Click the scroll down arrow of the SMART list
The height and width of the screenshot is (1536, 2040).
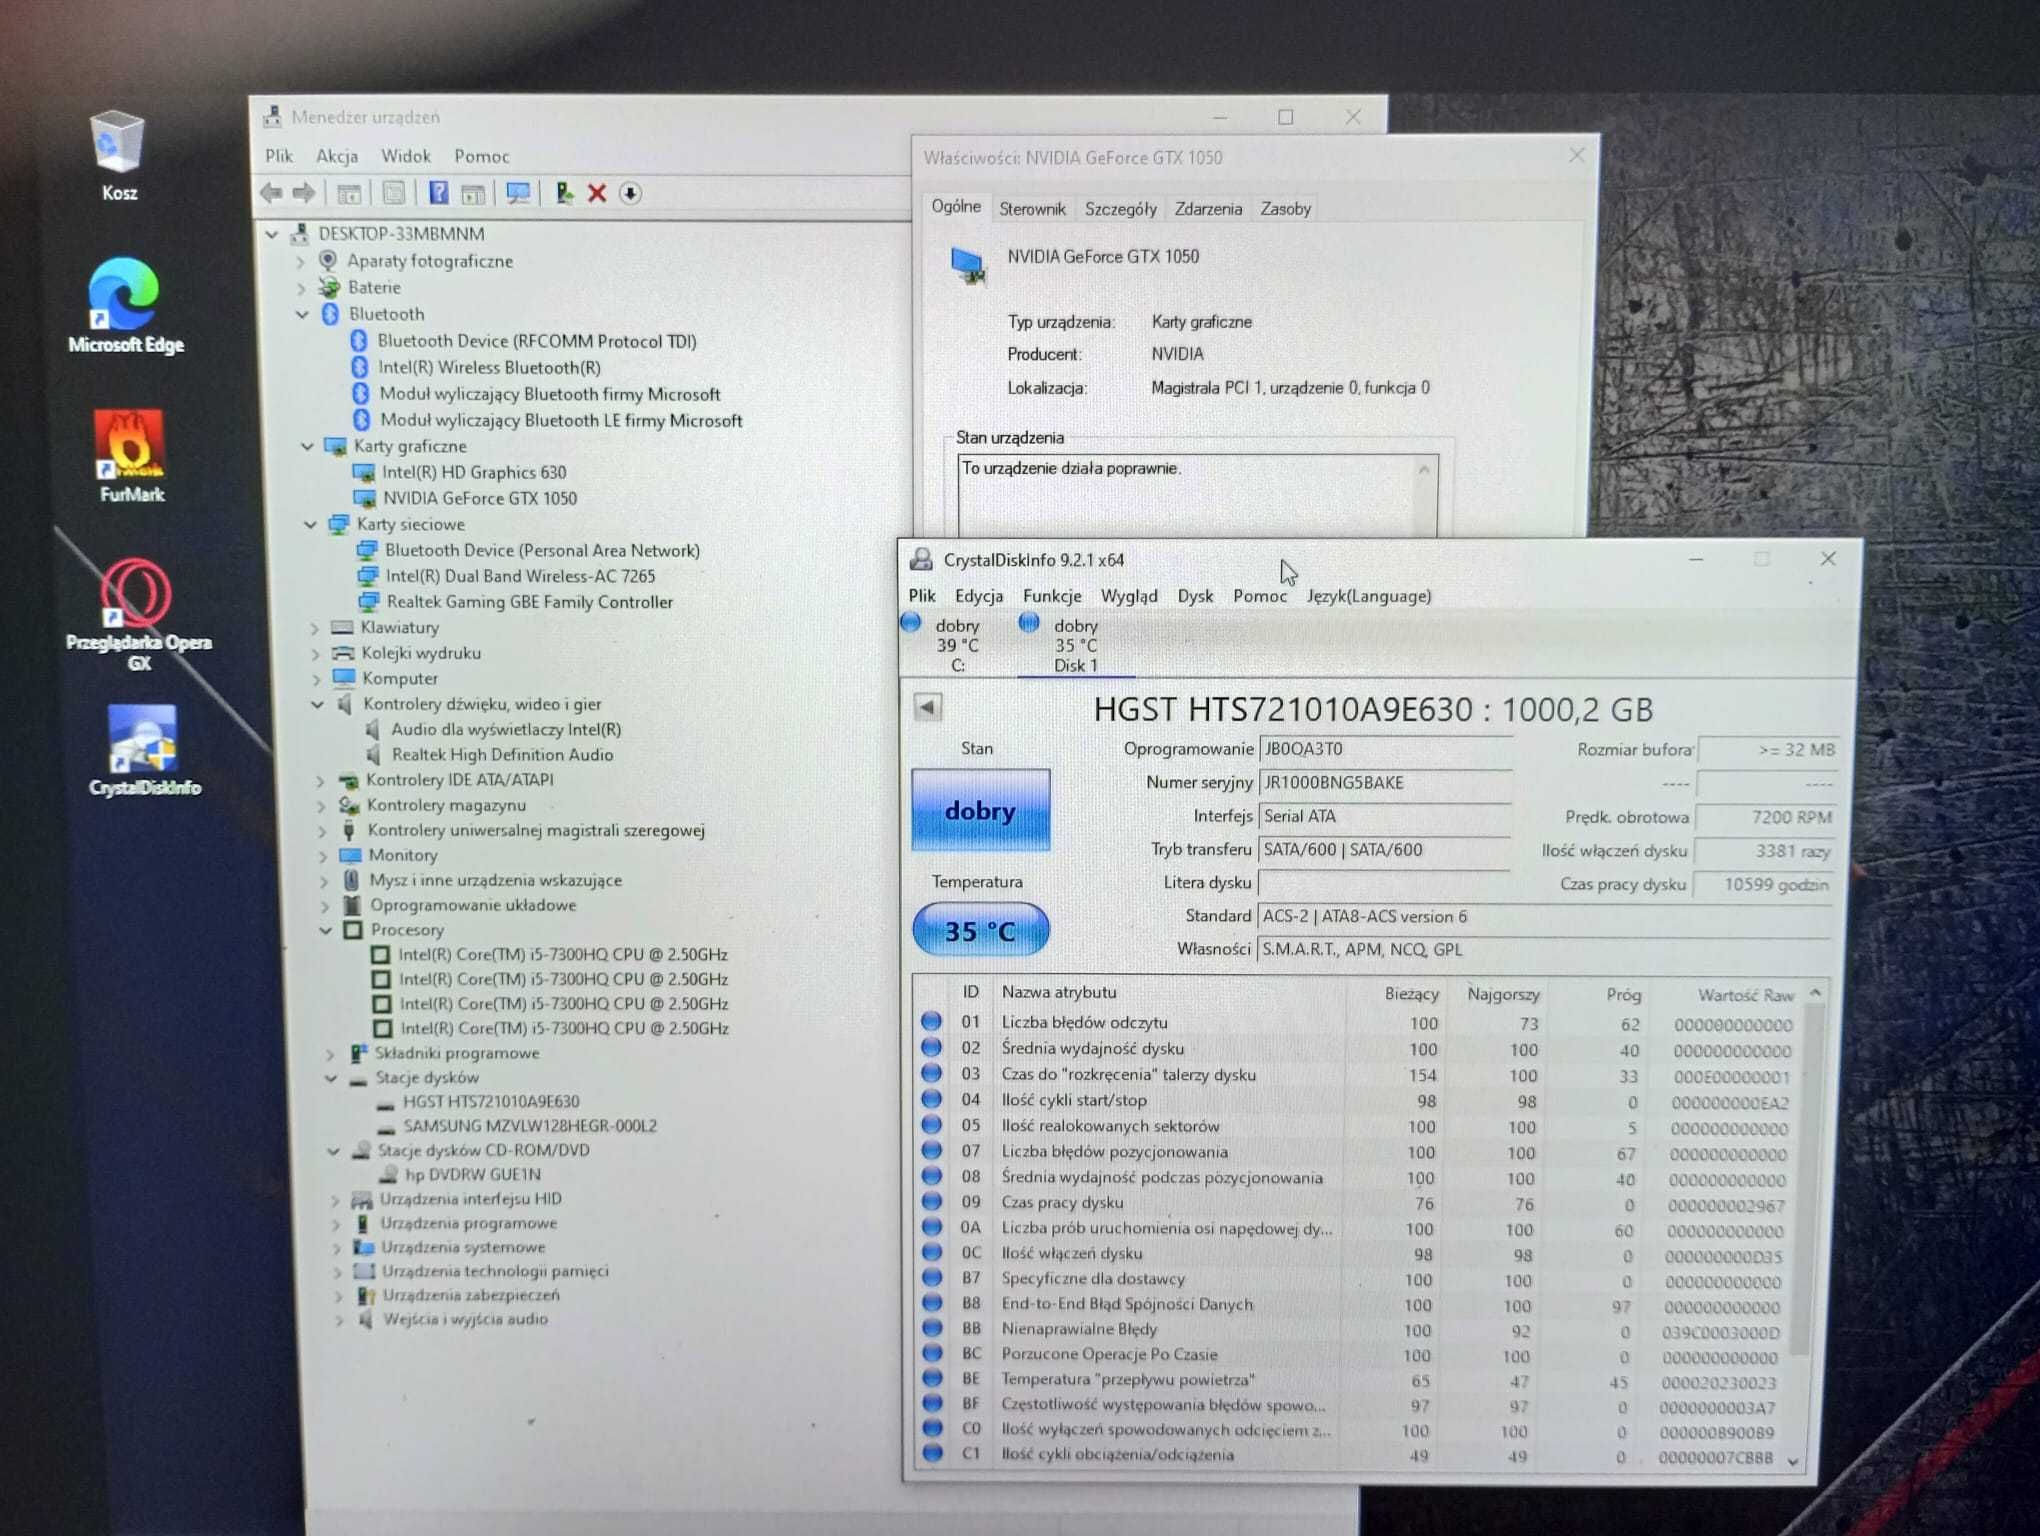pos(1794,1461)
